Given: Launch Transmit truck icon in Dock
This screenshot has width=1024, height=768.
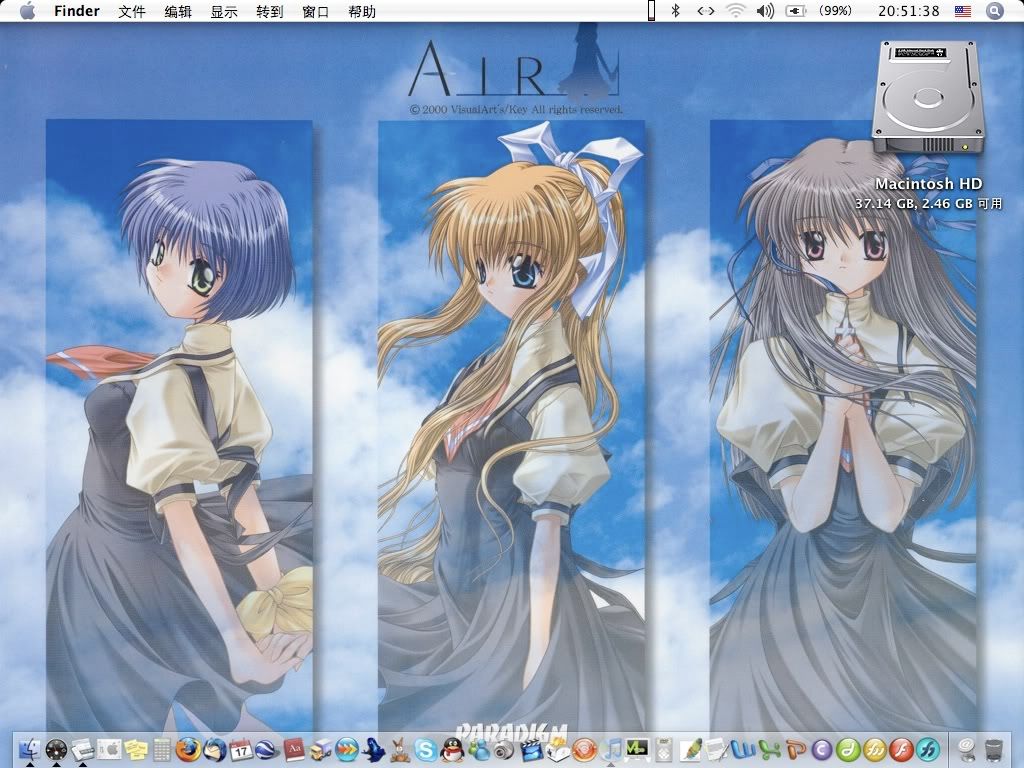Looking at the screenshot, I should [x=320, y=749].
